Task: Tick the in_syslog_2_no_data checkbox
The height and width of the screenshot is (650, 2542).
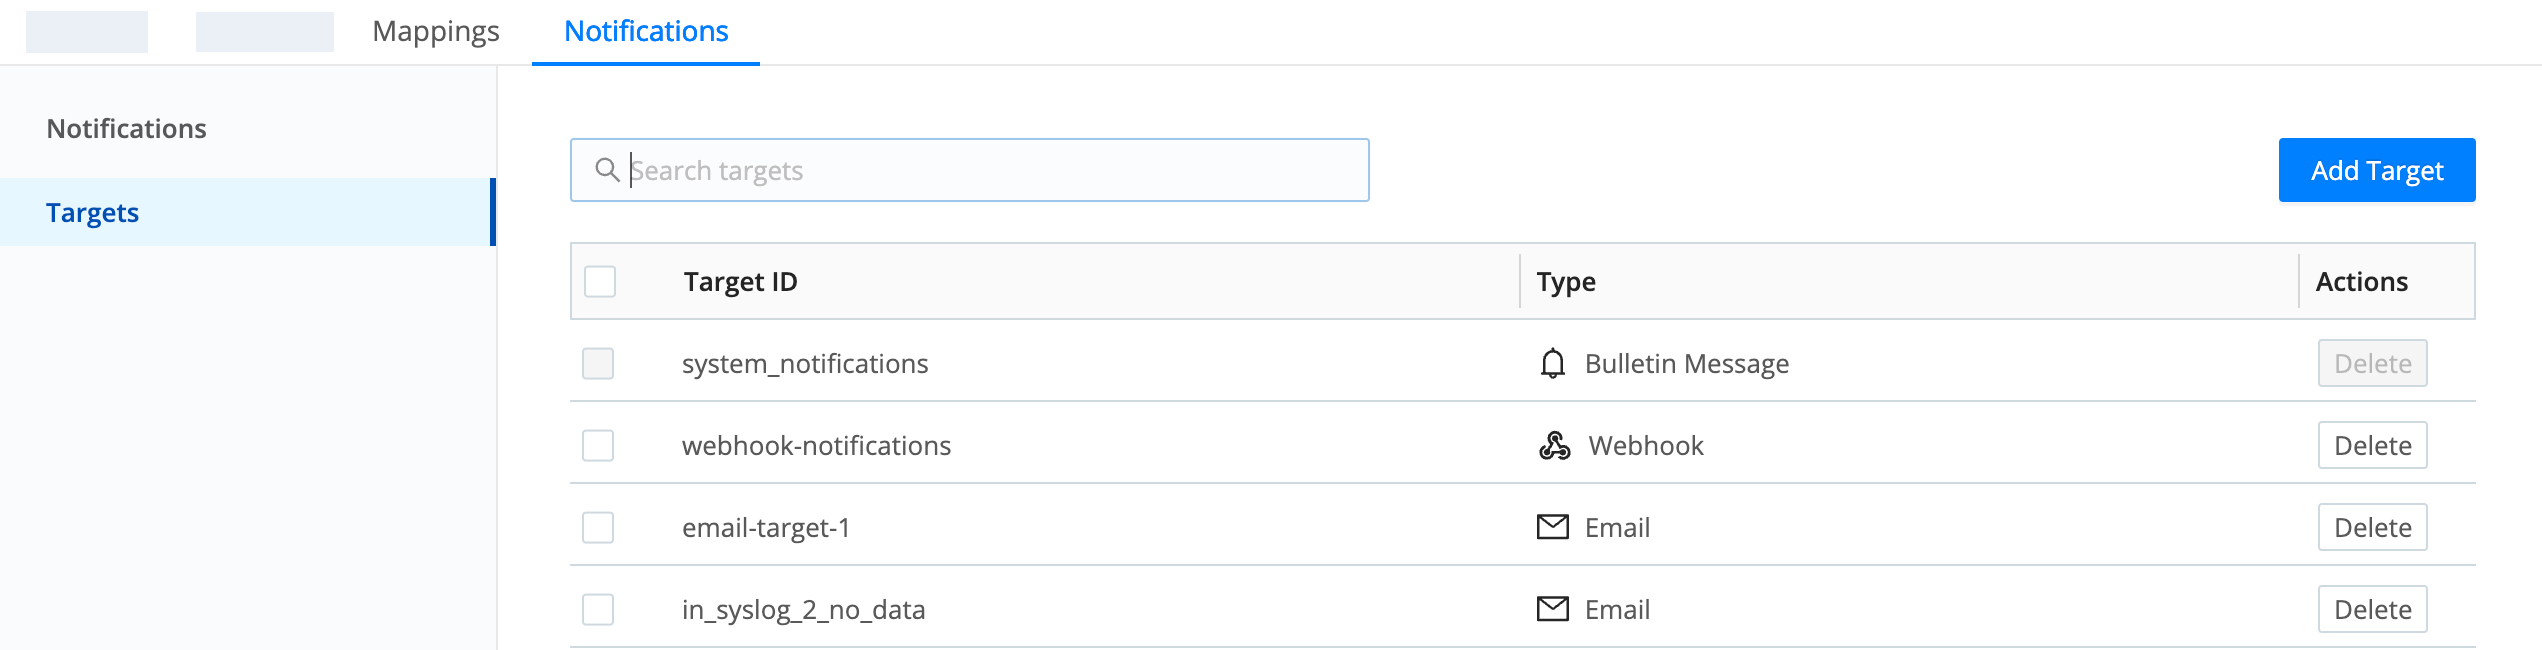Action: point(598,609)
